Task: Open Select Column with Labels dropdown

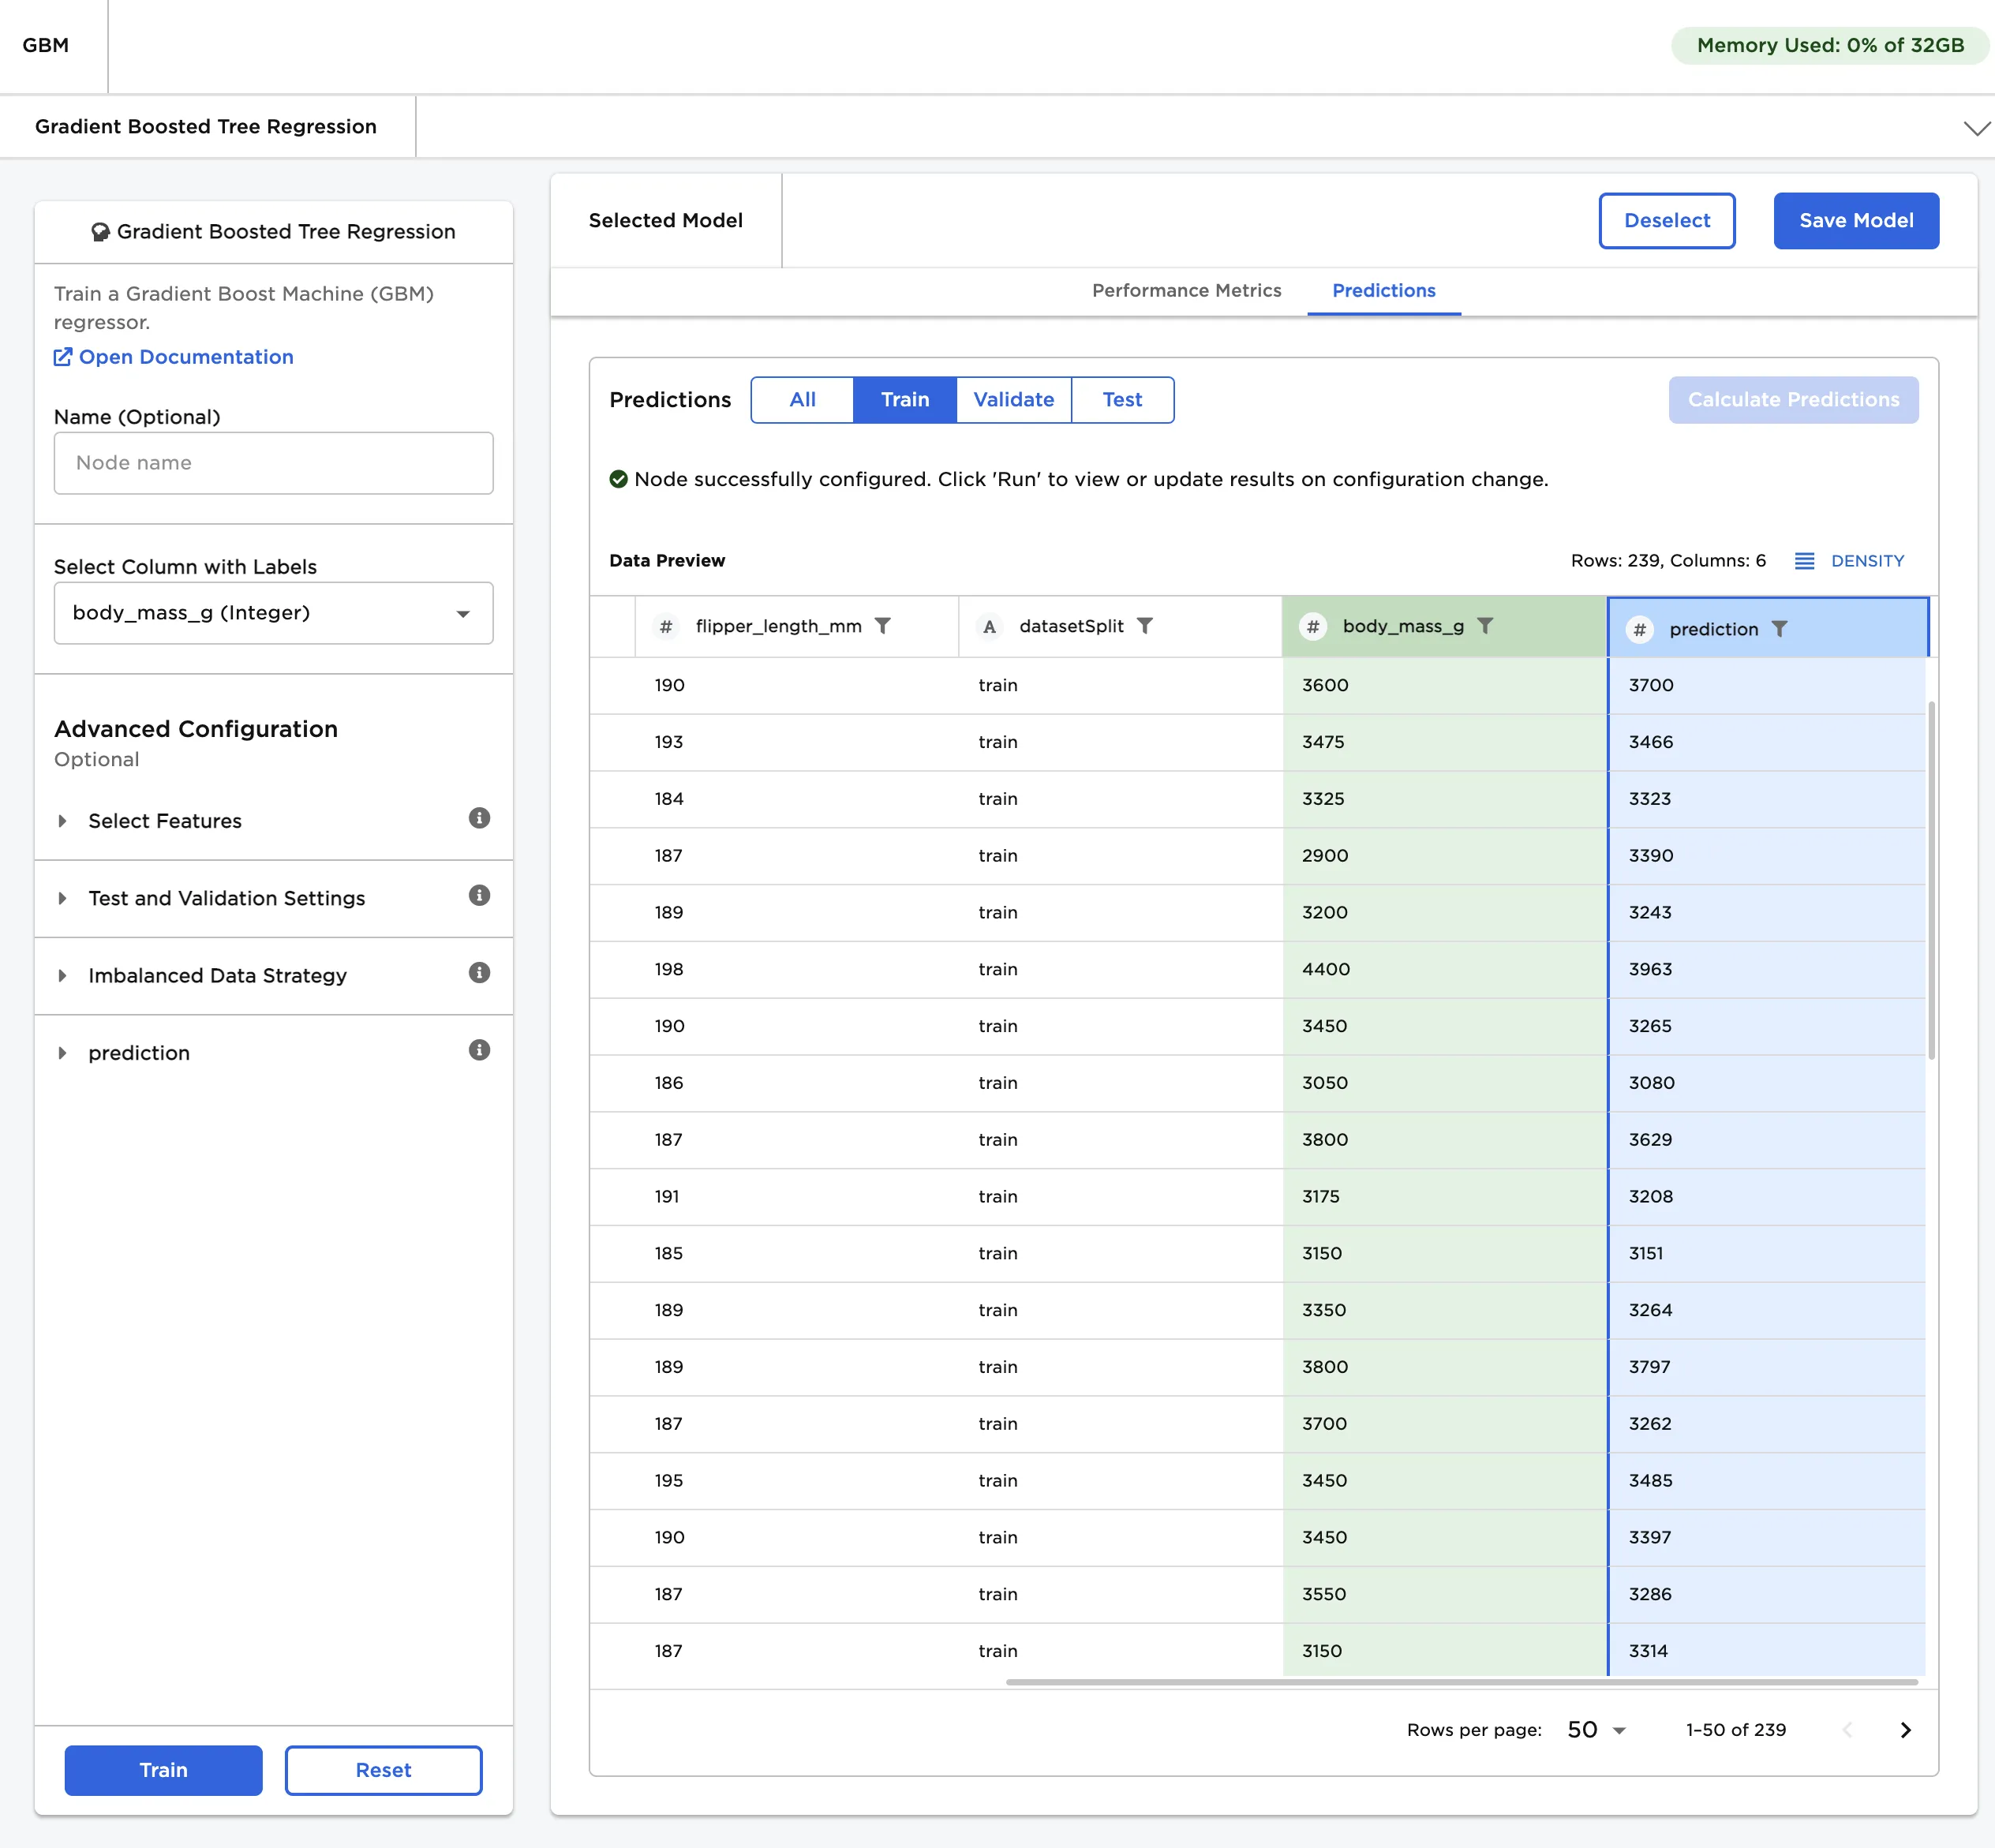Action: click(273, 612)
